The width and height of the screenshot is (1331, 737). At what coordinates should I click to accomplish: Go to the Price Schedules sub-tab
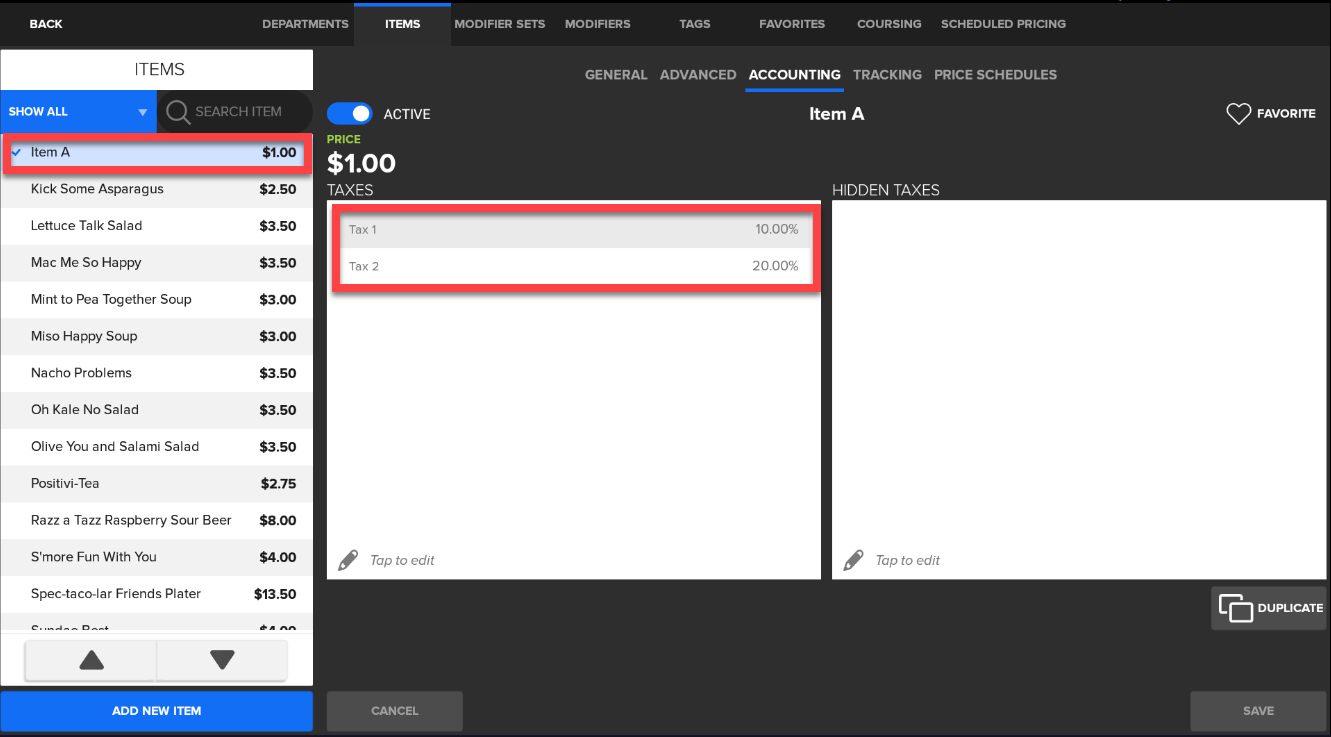[x=995, y=75]
